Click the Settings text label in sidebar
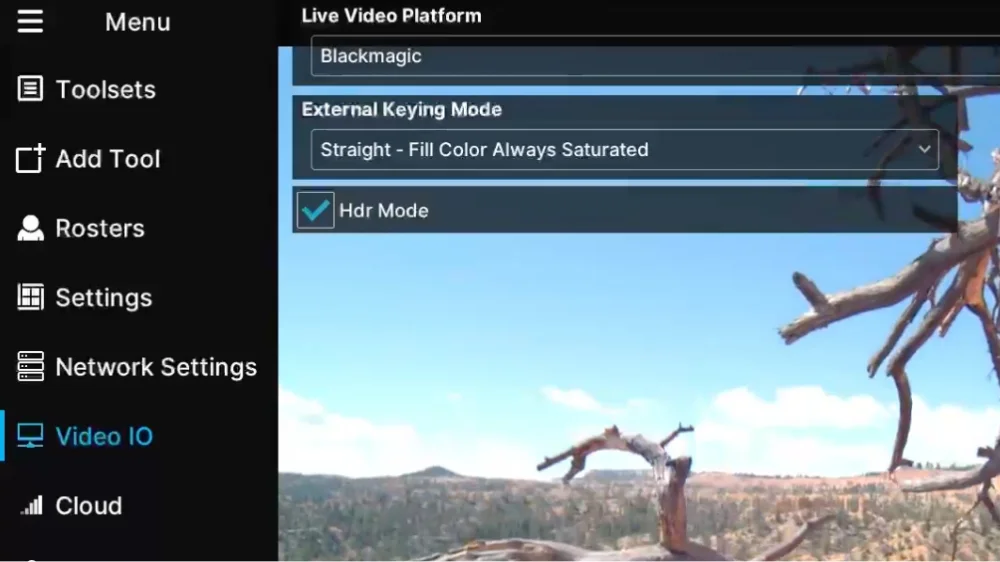 click(x=104, y=297)
